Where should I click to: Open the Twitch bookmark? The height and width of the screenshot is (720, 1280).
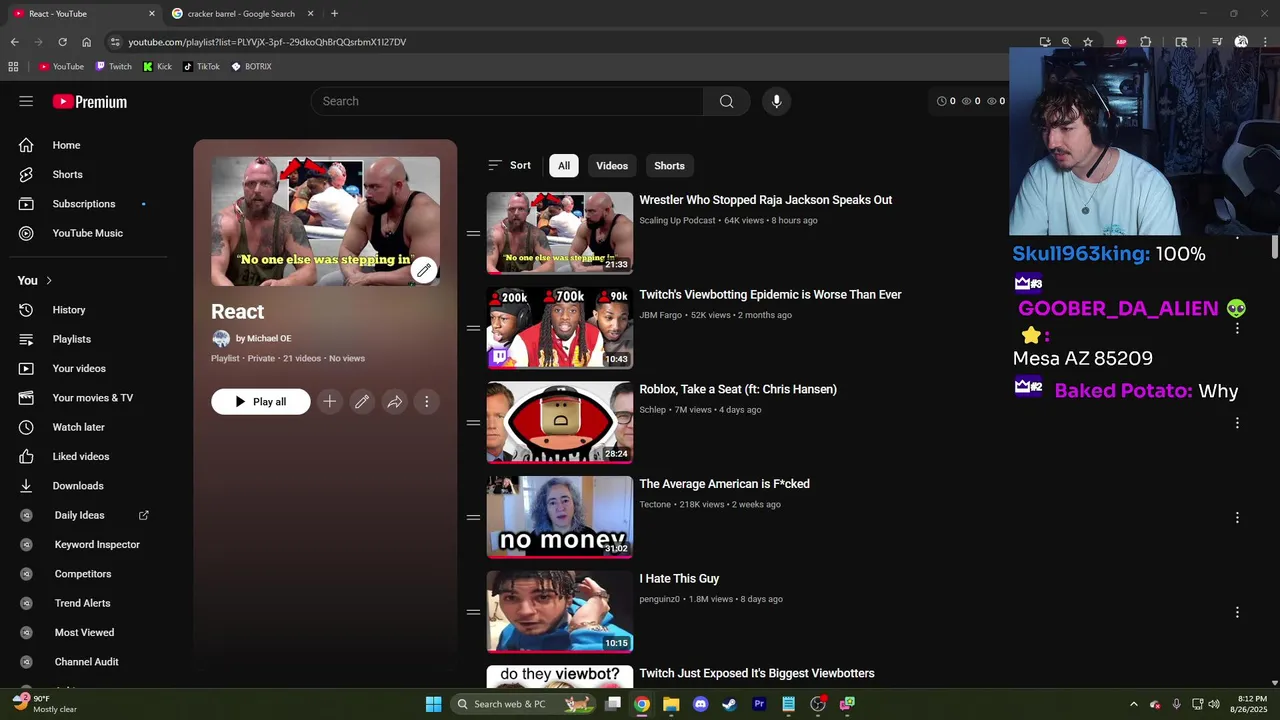(114, 67)
